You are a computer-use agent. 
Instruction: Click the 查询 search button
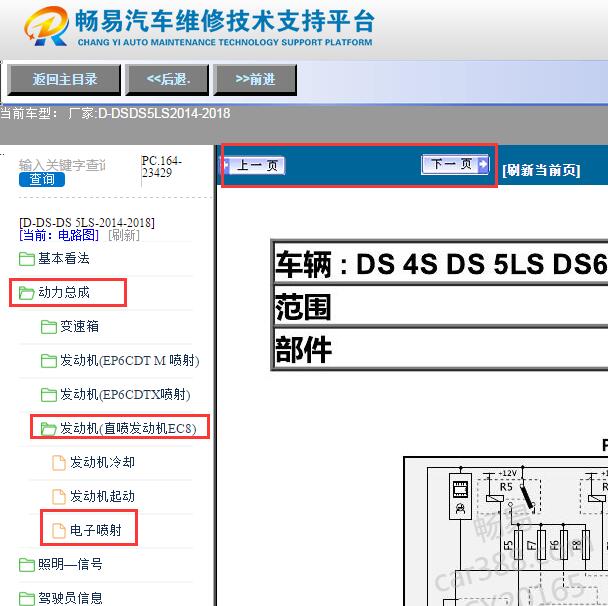42,179
